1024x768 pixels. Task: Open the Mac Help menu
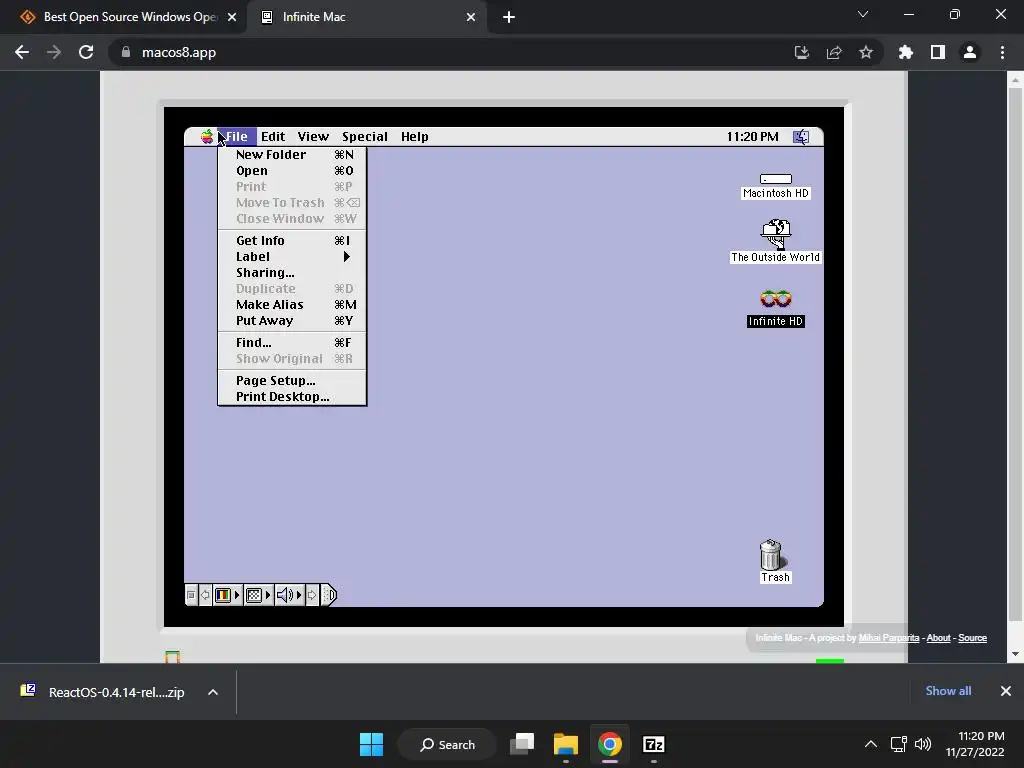(x=415, y=136)
